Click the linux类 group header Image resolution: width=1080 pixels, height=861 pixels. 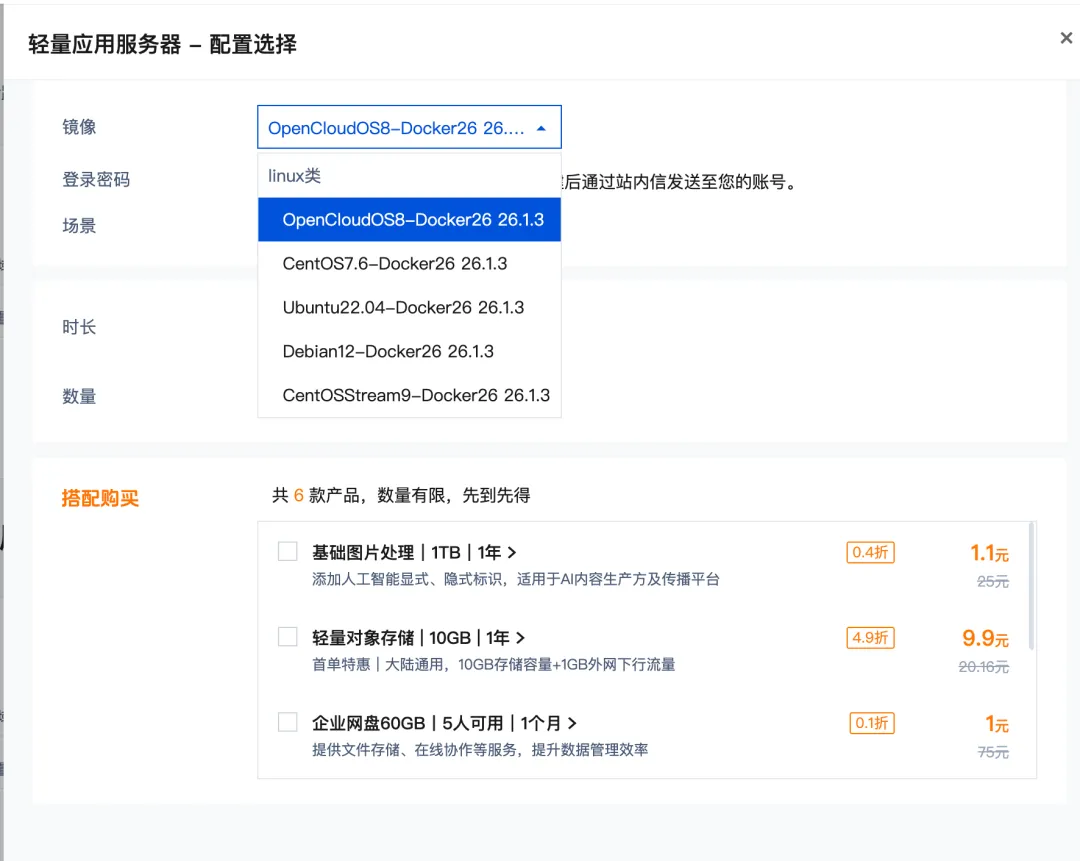(x=294, y=176)
